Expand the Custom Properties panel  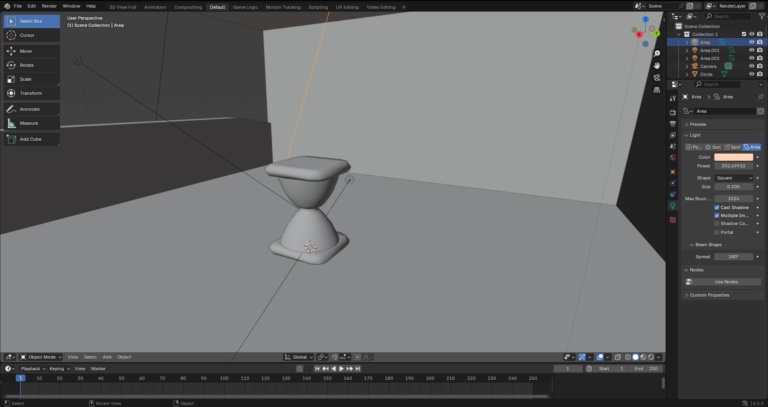(x=710, y=295)
